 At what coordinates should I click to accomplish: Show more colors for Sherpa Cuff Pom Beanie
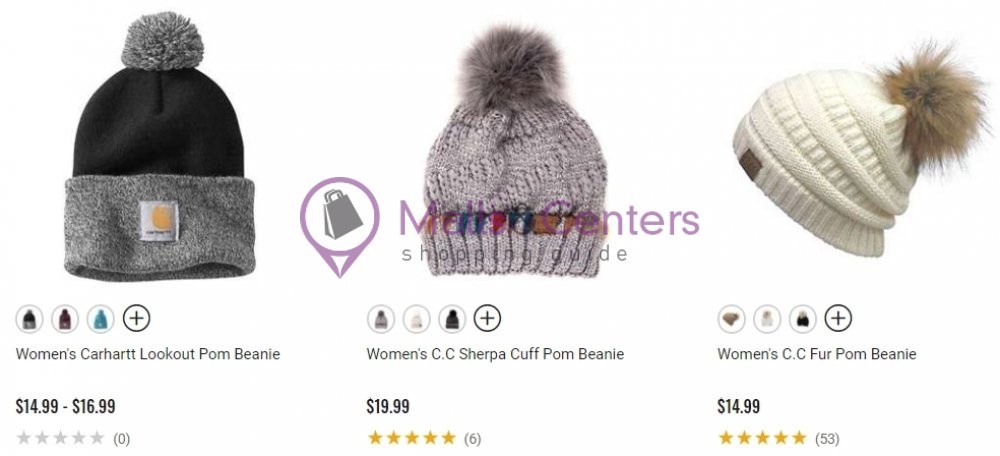488,318
